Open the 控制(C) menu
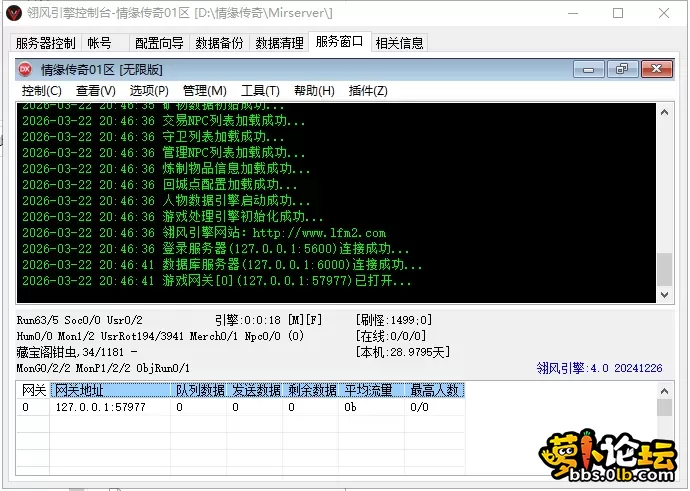690x491 pixels. [42, 91]
